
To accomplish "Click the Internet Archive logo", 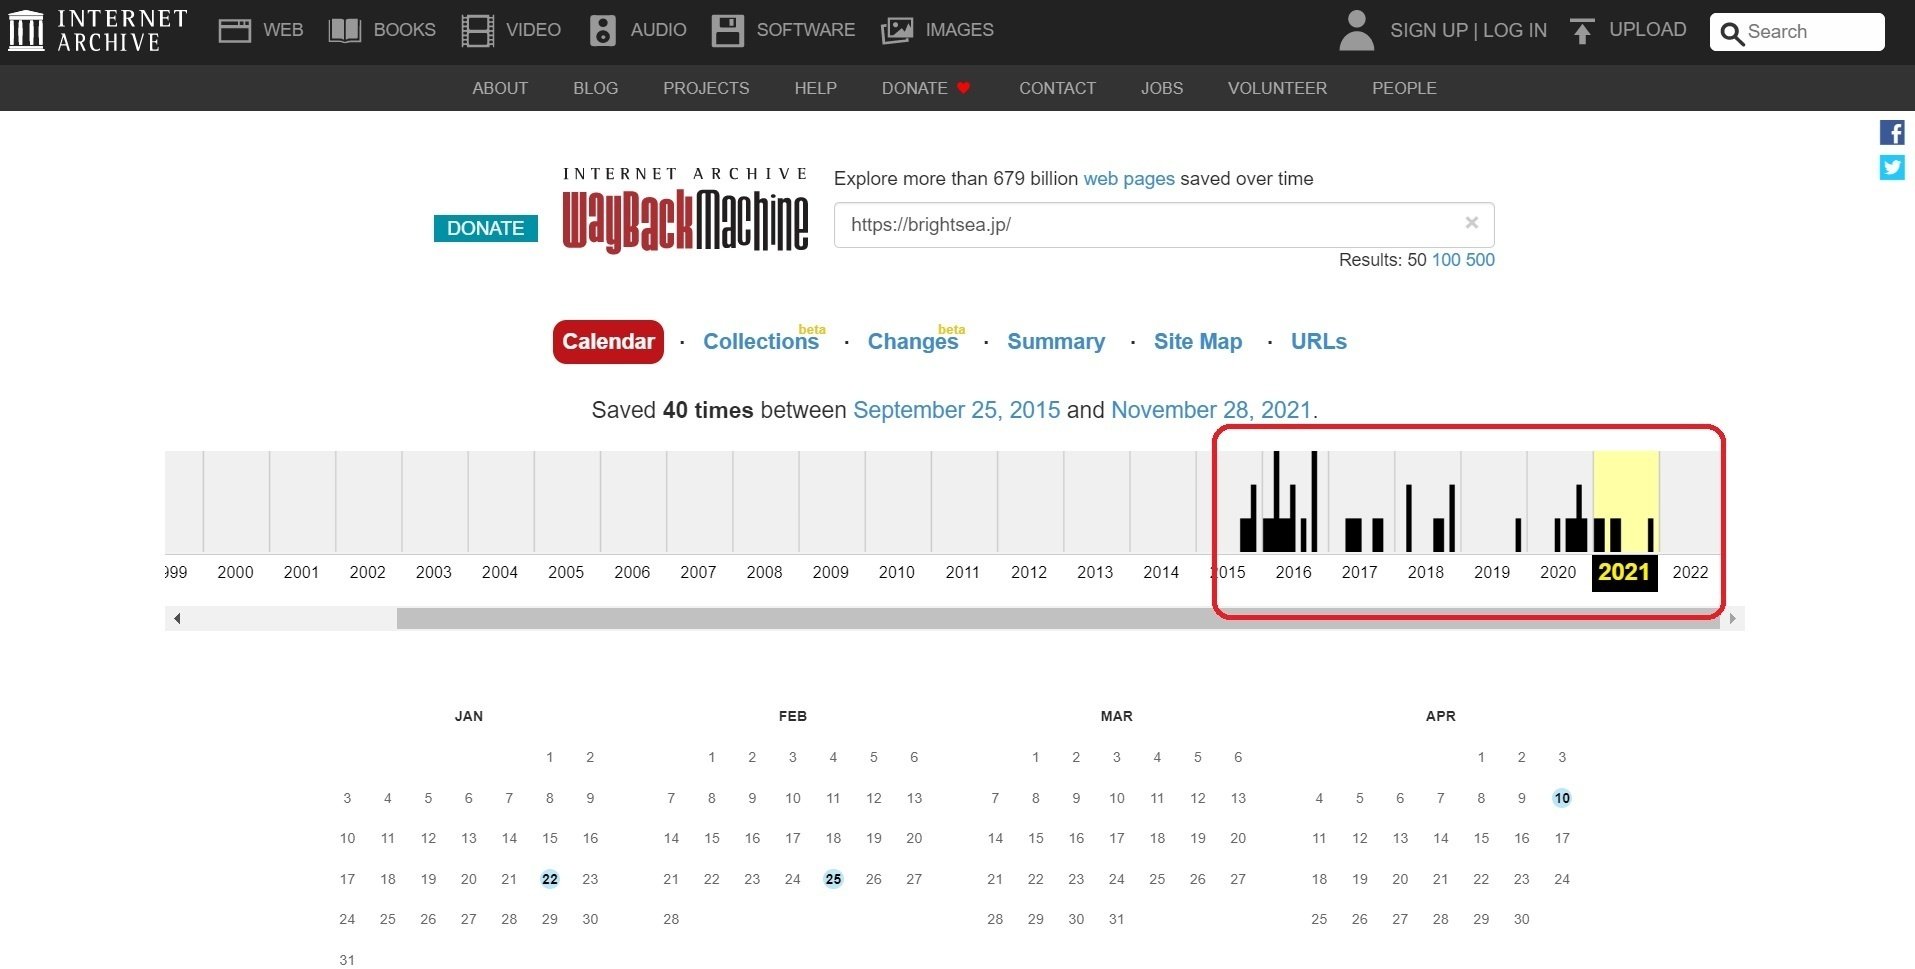I will pyautogui.click(x=97, y=31).
